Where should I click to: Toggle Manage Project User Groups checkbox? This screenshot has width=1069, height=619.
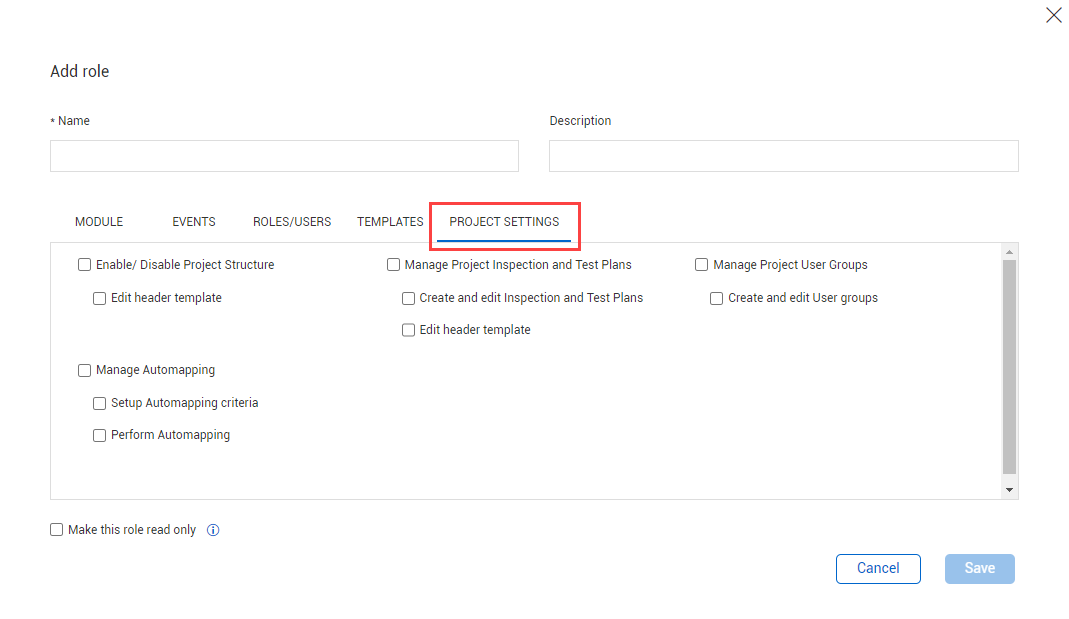pos(702,265)
